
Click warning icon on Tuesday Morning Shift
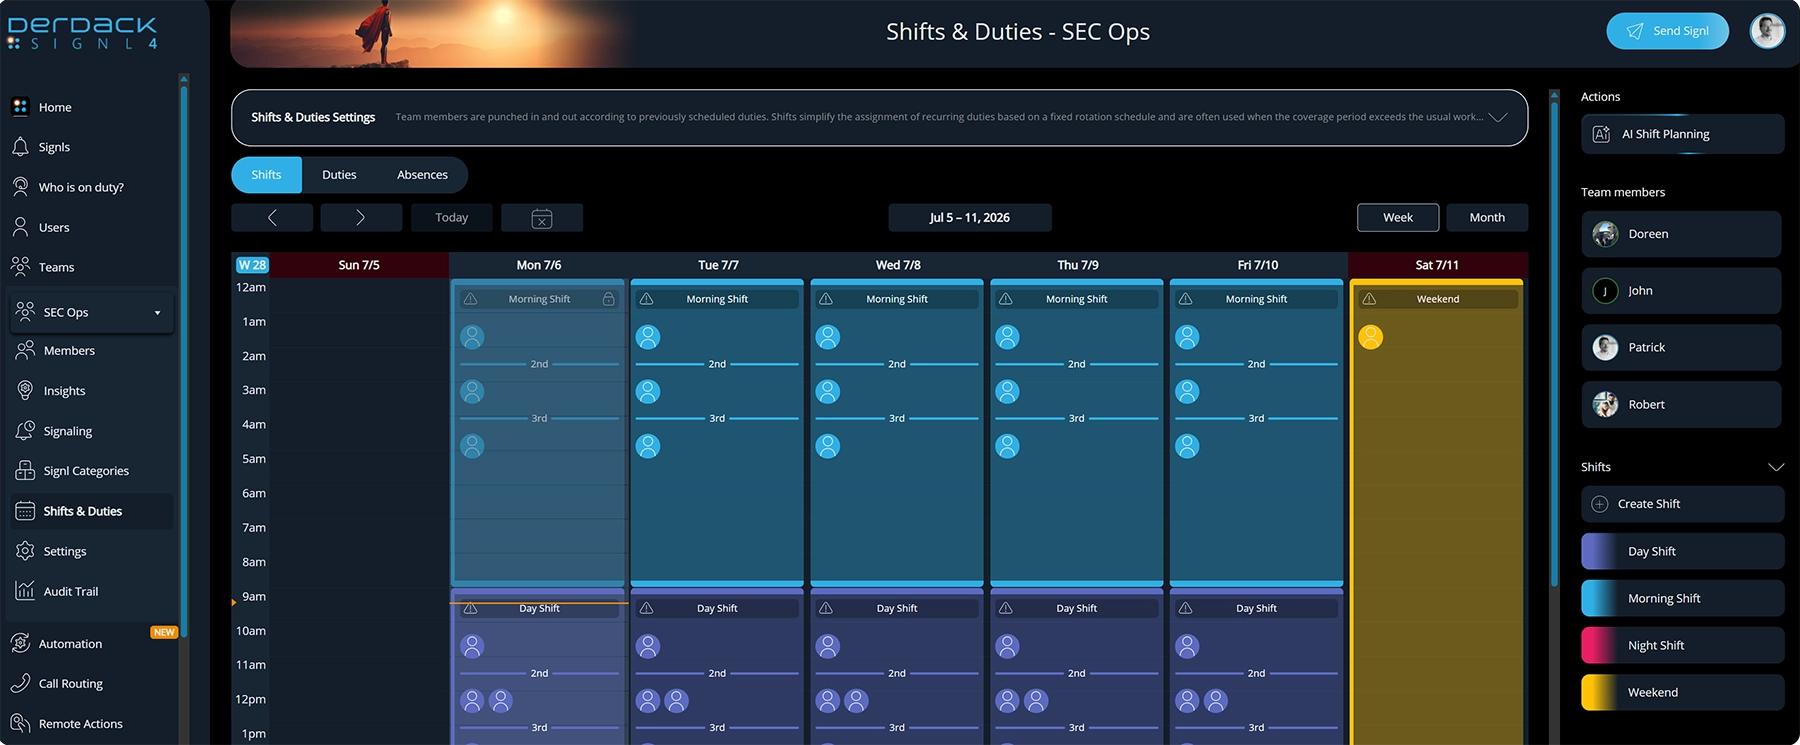point(647,299)
